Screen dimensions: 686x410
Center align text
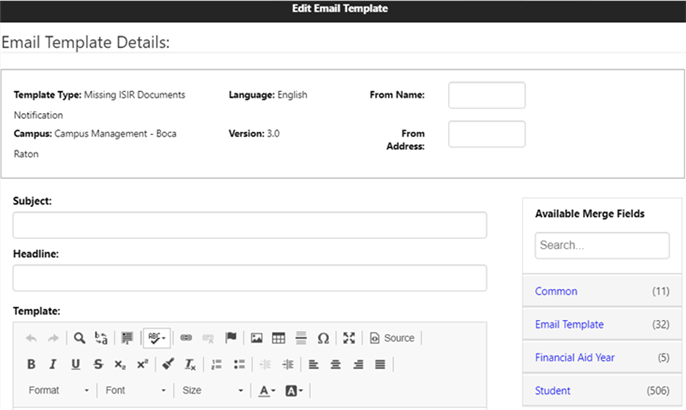point(336,364)
